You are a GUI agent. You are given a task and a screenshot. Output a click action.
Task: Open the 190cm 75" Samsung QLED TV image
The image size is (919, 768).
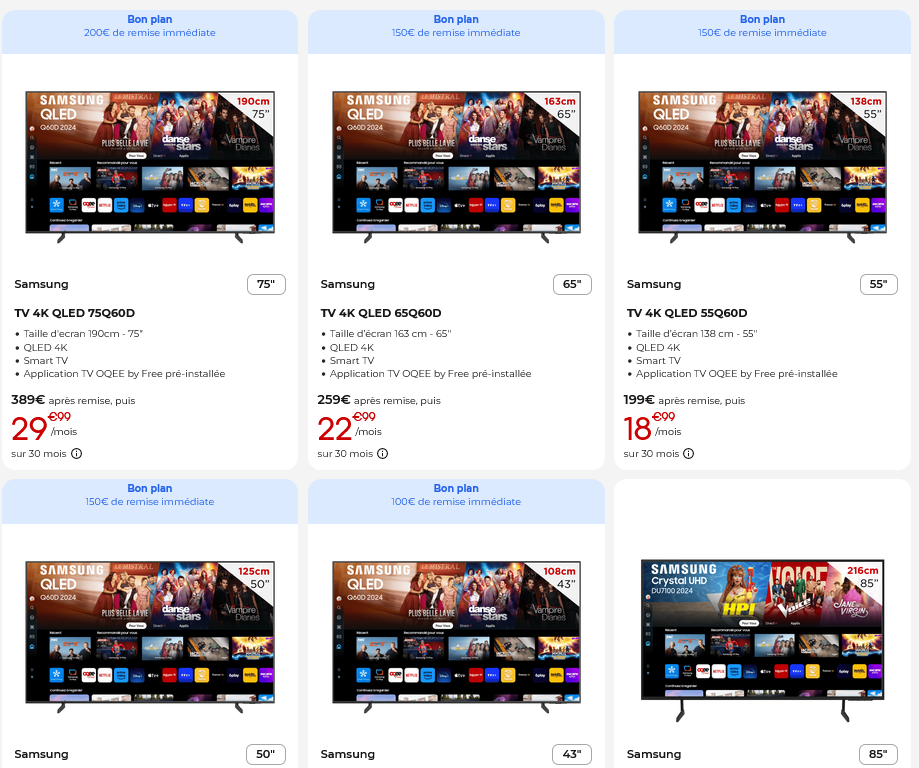click(x=150, y=166)
